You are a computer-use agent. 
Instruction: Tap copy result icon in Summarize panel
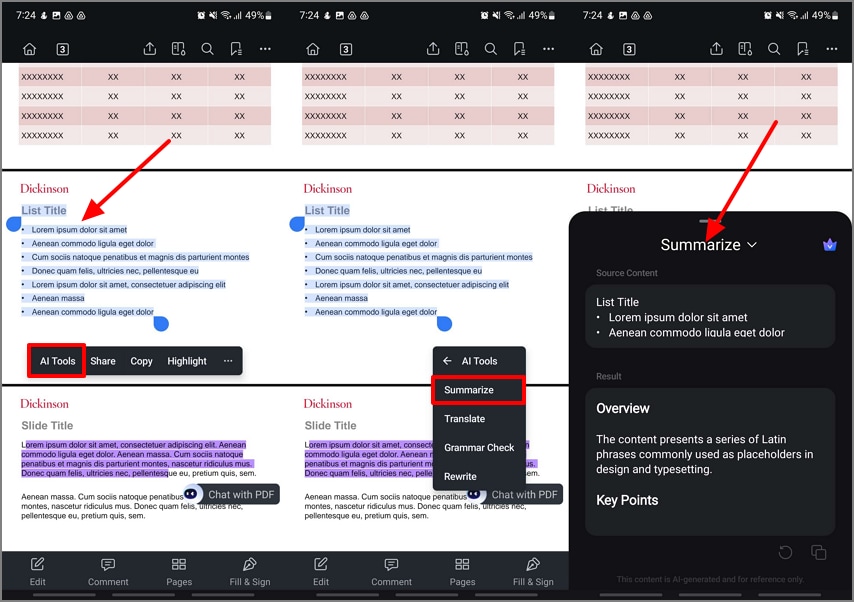(819, 552)
